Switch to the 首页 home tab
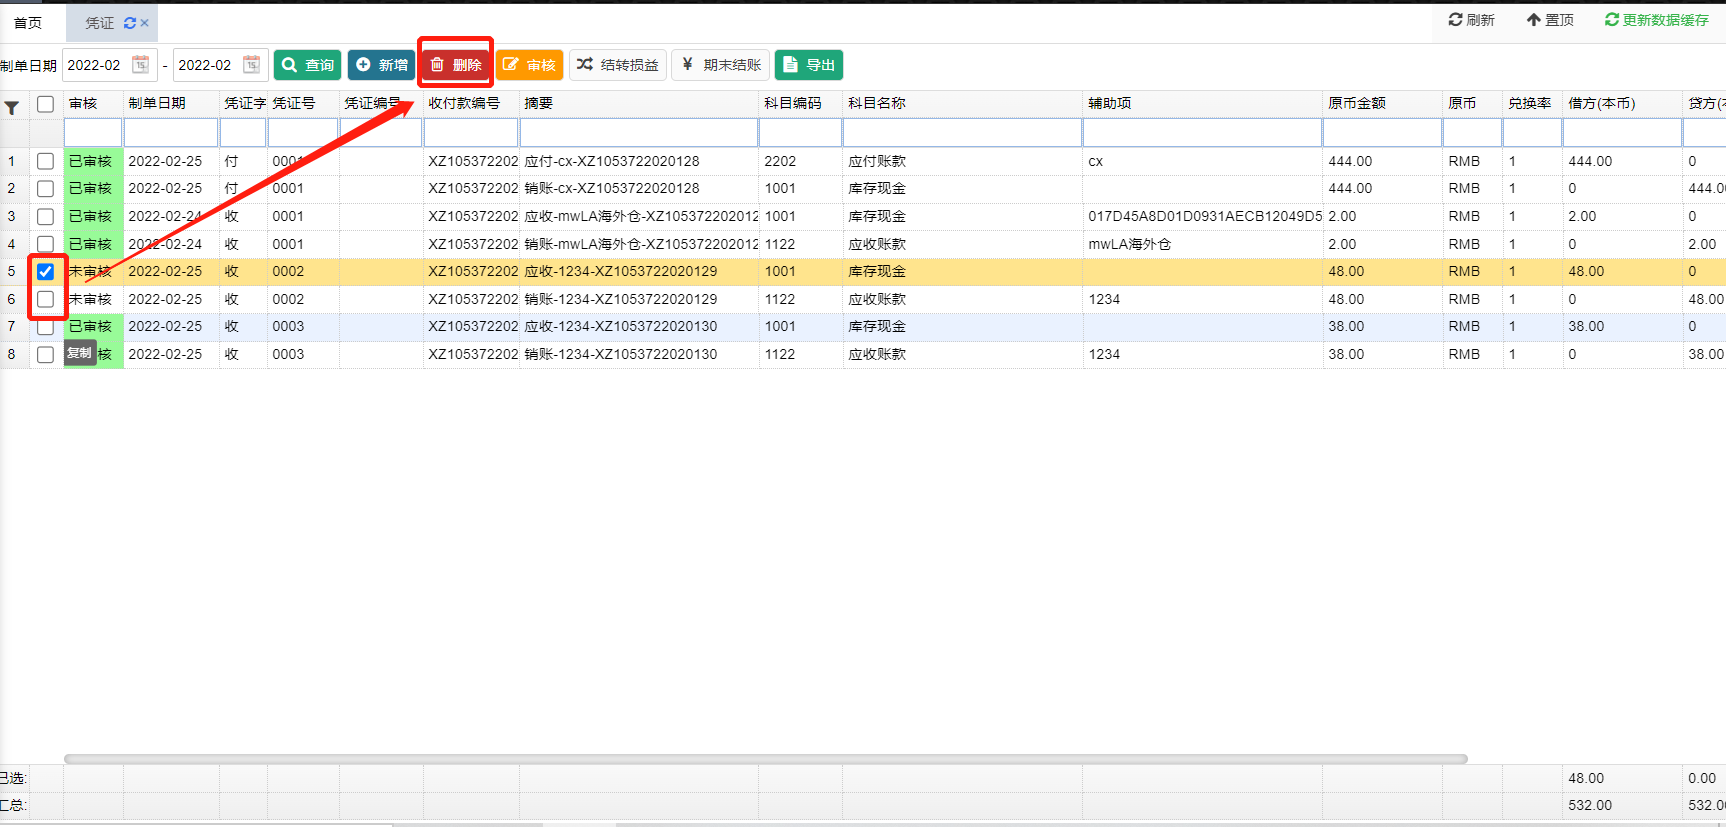 point(28,23)
